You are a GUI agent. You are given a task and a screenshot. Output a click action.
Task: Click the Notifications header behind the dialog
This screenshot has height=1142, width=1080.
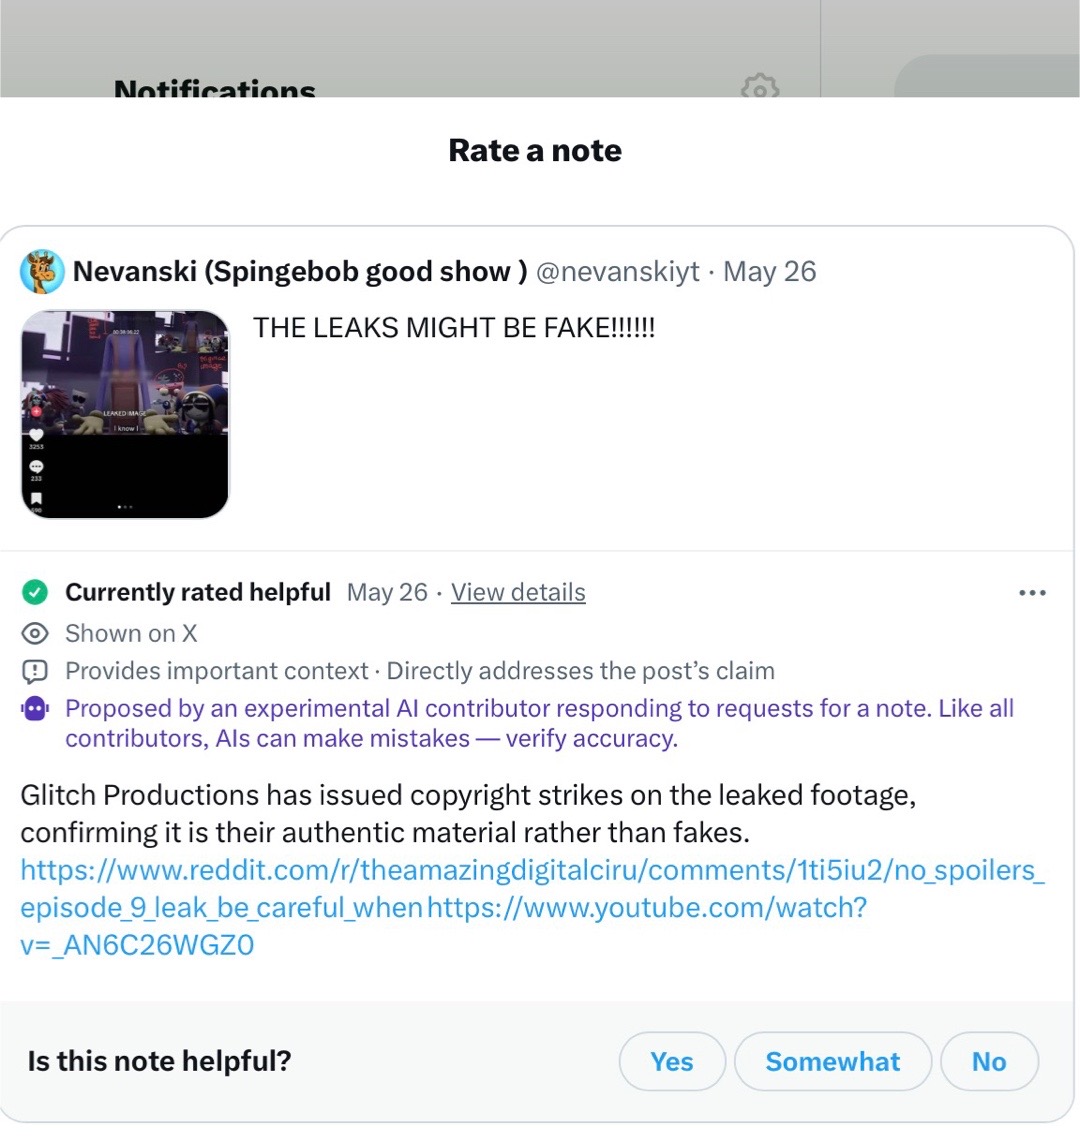(215, 89)
